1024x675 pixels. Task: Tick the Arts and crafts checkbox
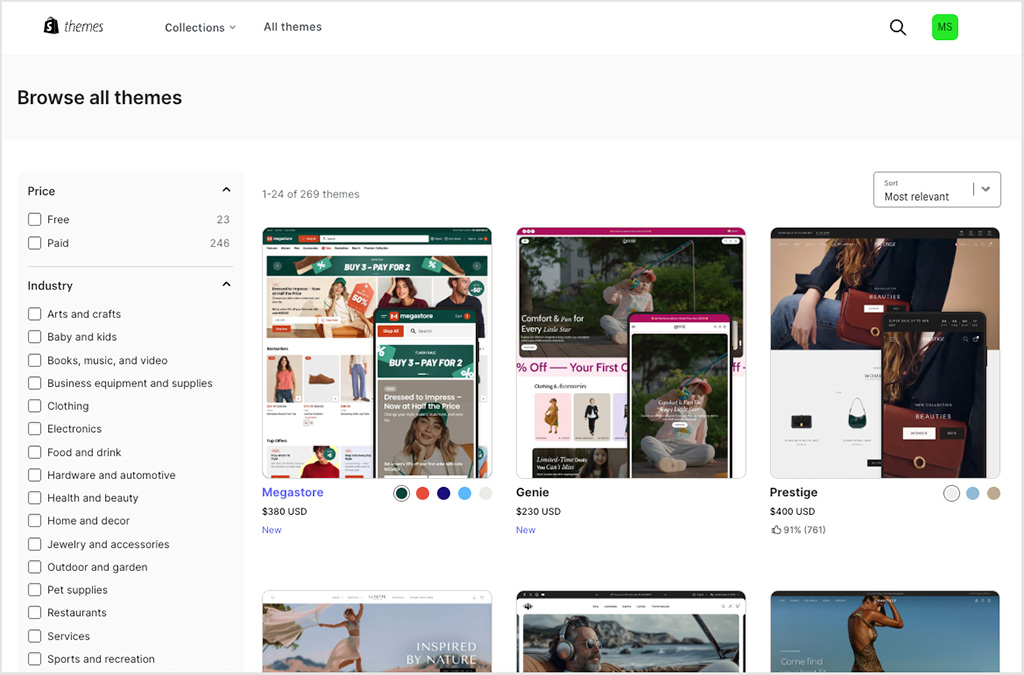tap(35, 314)
